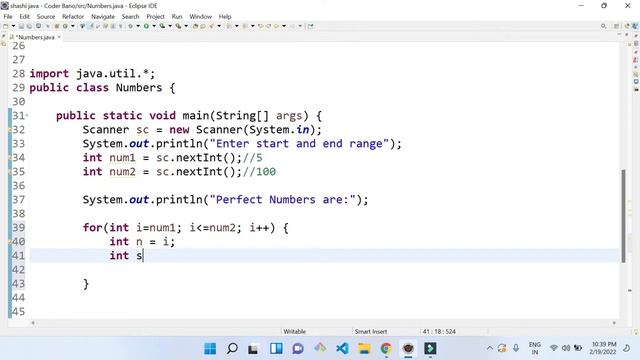
Task: Open File Explorer from taskbar
Action: tap(364, 349)
